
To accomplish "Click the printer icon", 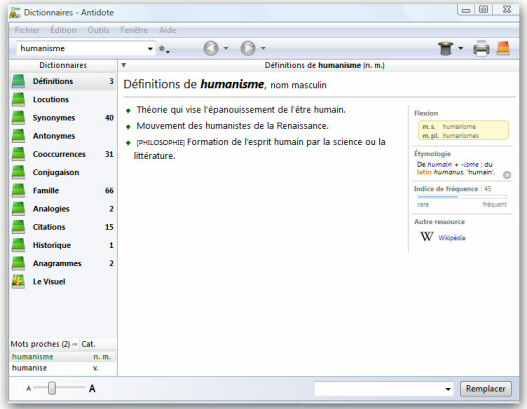I will [x=481, y=48].
